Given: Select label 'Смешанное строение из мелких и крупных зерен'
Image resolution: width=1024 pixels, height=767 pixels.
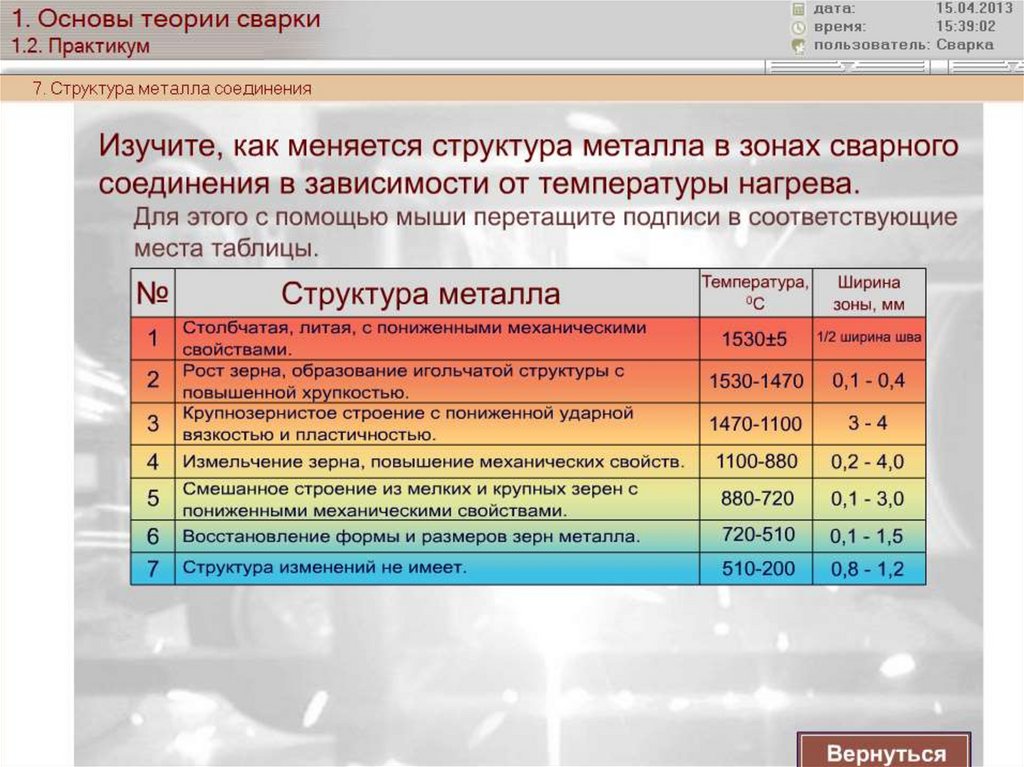Looking at the screenshot, I should (404, 489).
